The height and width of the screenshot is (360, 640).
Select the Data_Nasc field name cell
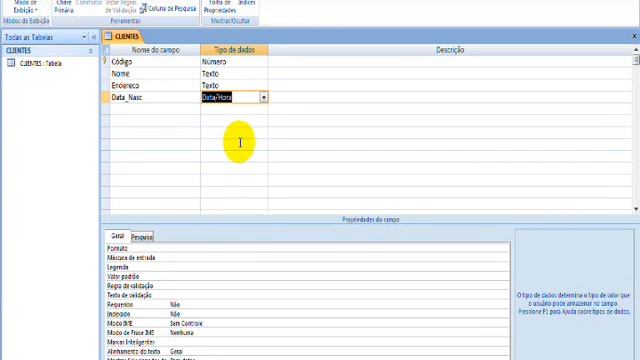point(155,97)
